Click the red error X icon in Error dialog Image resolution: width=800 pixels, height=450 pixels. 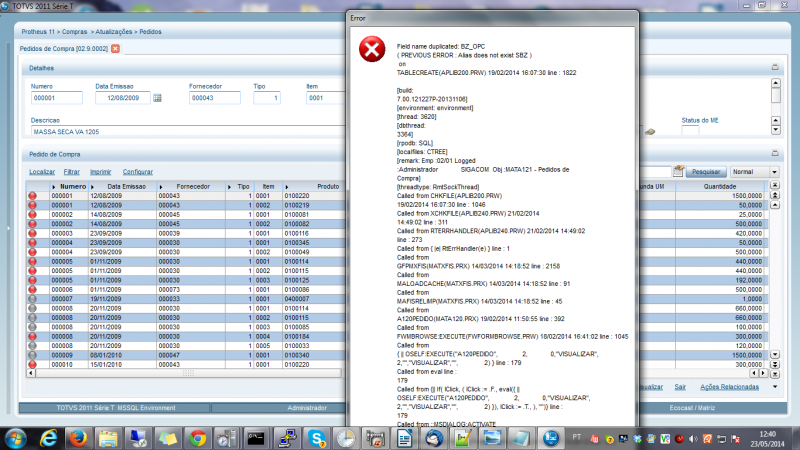pos(372,49)
